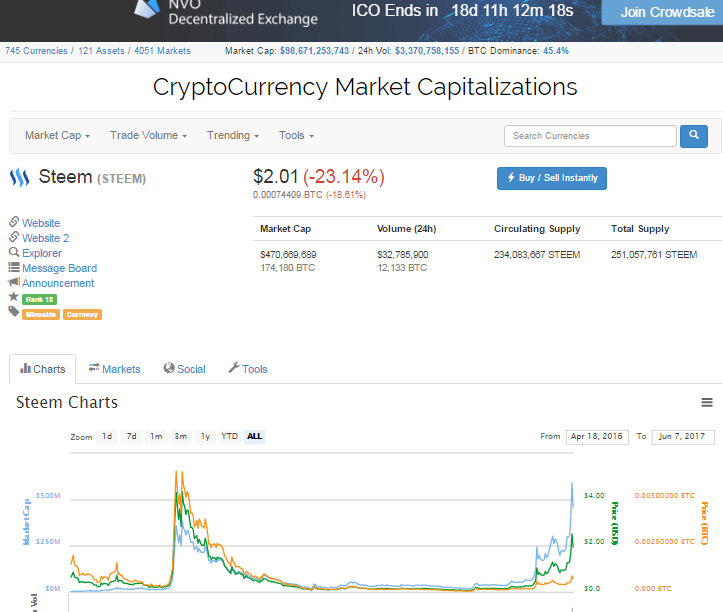Open the Explorer link
The image size is (723, 612).
click(42, 253)
